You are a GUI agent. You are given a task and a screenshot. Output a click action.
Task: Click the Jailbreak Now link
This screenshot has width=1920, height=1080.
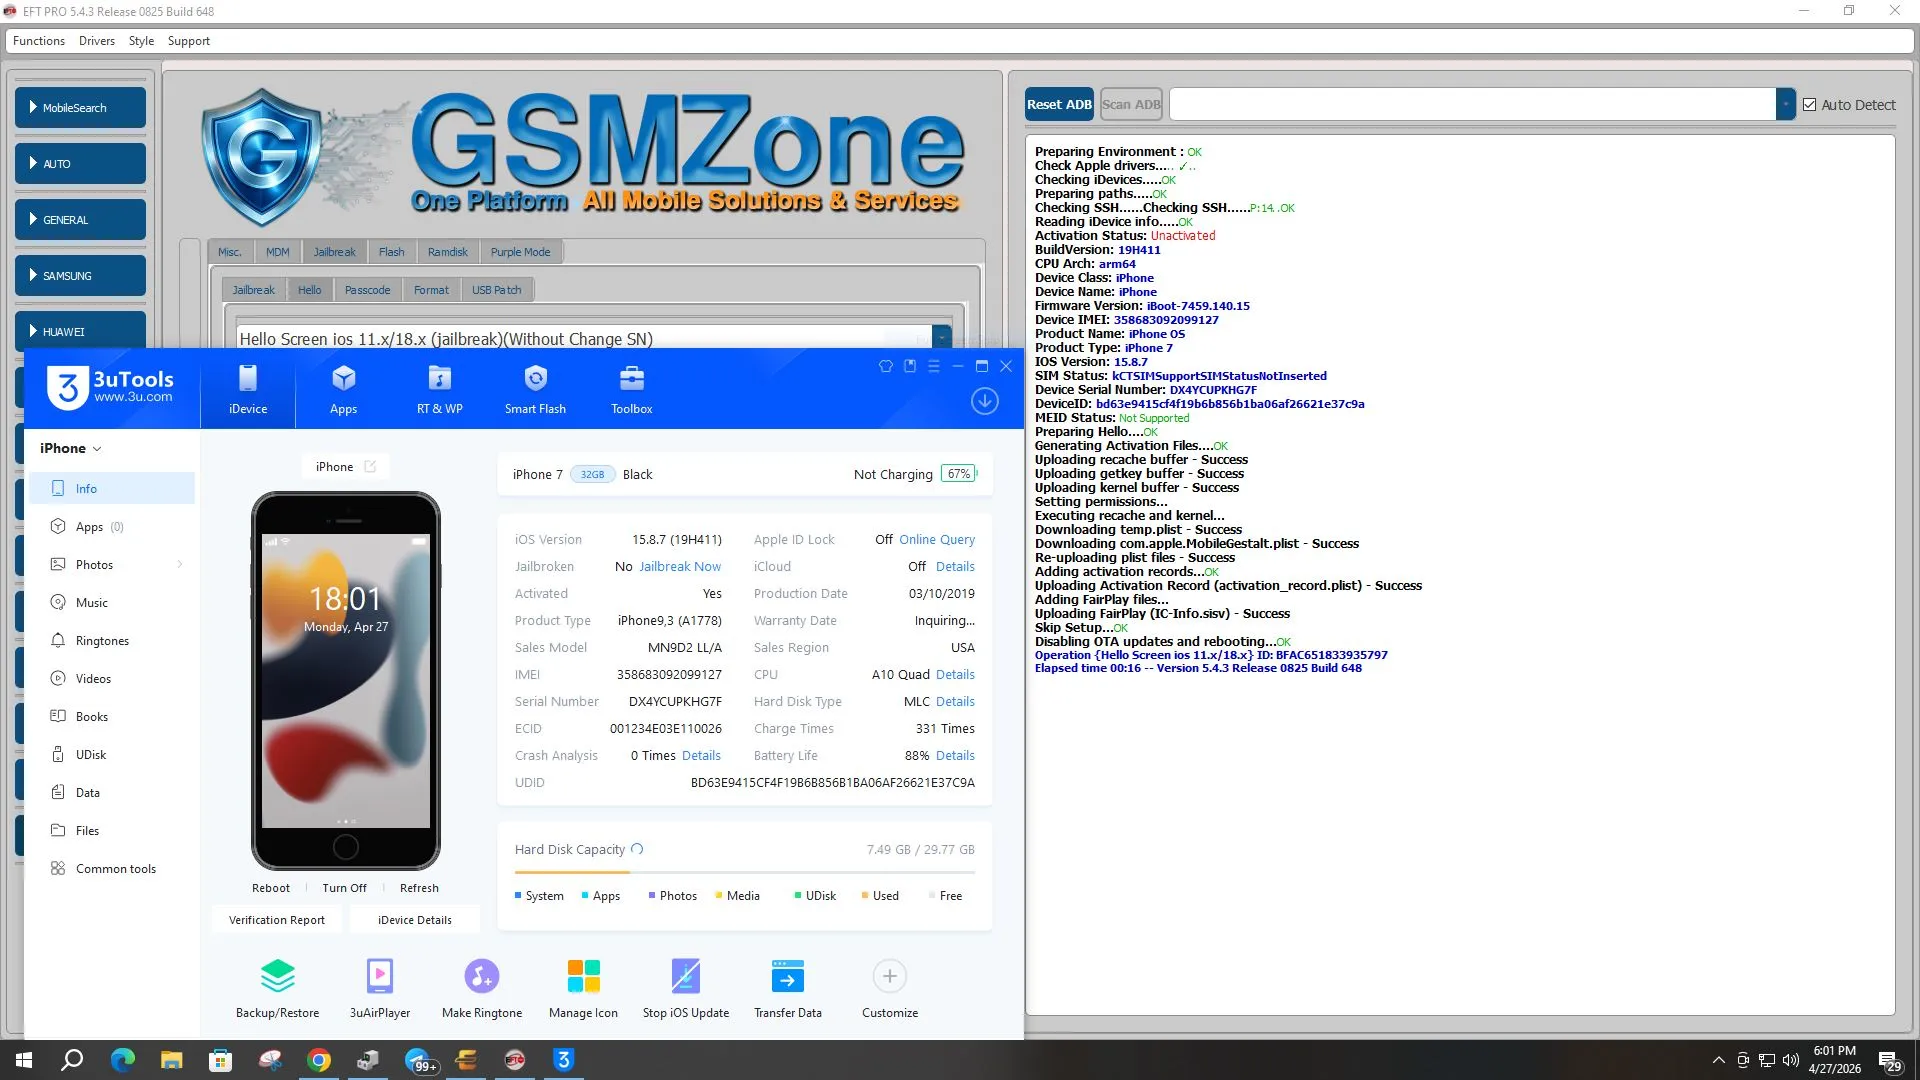(680, 566)
